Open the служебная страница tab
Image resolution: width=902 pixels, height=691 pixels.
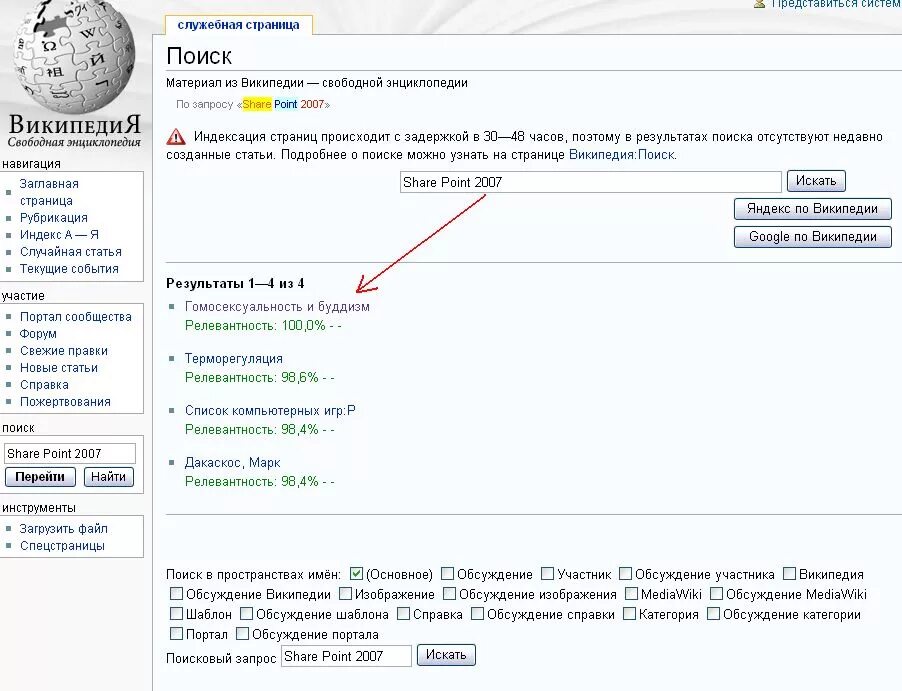238,25
